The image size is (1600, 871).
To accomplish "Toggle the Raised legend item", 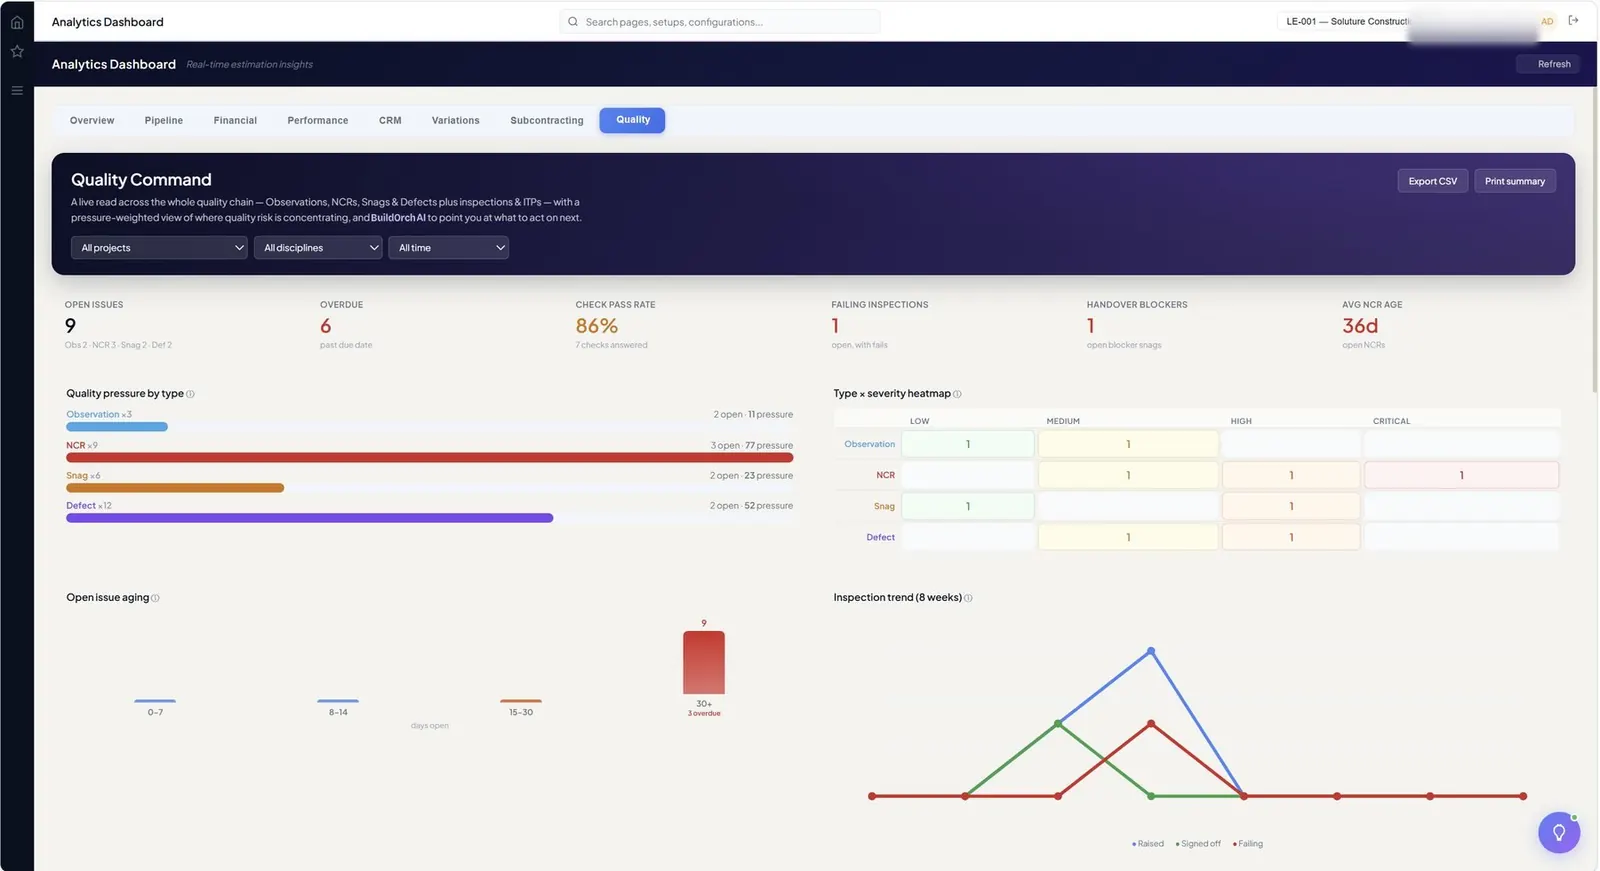I will 1148,844.
